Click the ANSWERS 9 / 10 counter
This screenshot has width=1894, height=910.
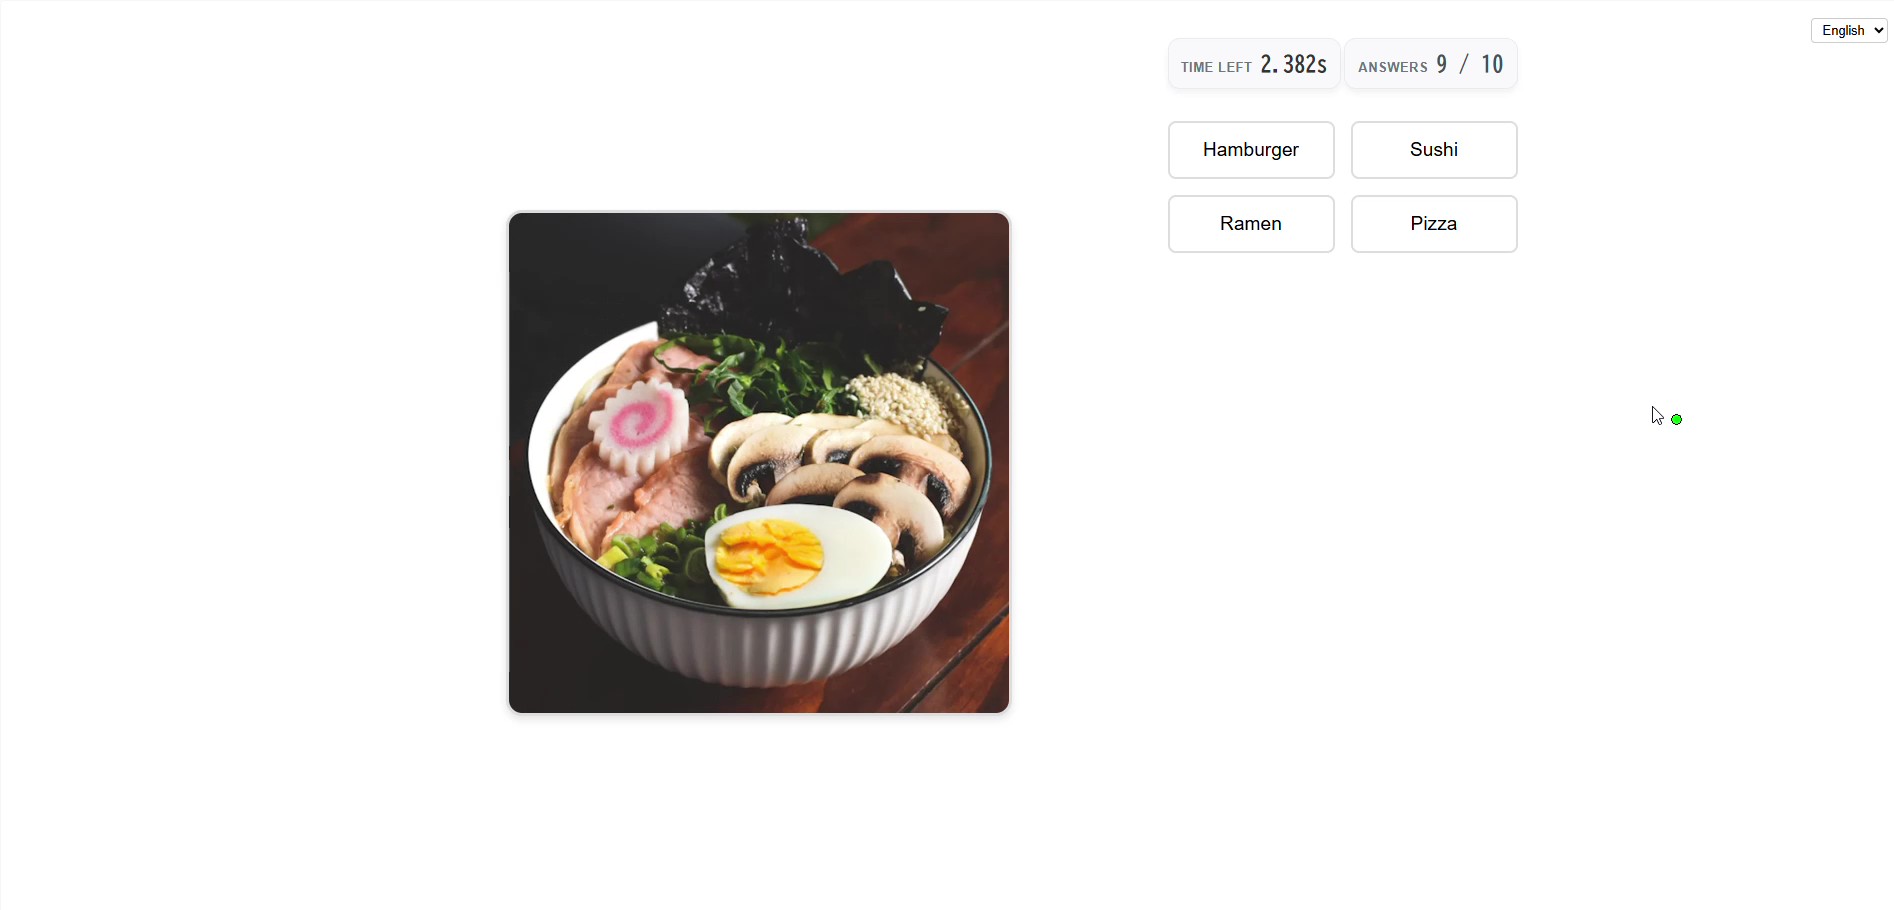pyautogui.click(x=1431, y=64)
